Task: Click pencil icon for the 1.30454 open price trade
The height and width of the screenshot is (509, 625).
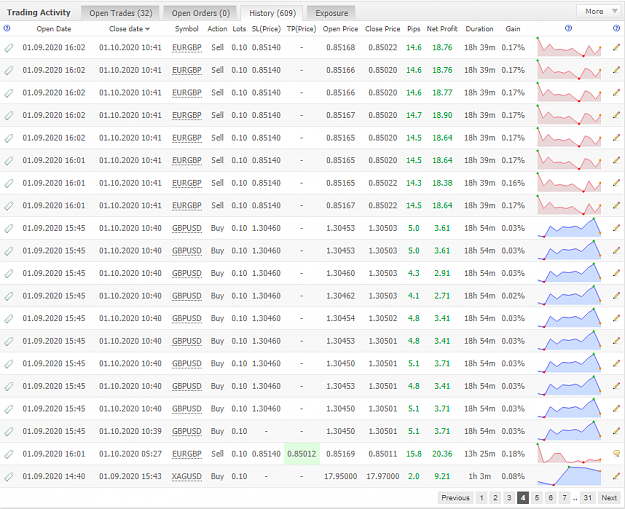Action: pos(616,318)
